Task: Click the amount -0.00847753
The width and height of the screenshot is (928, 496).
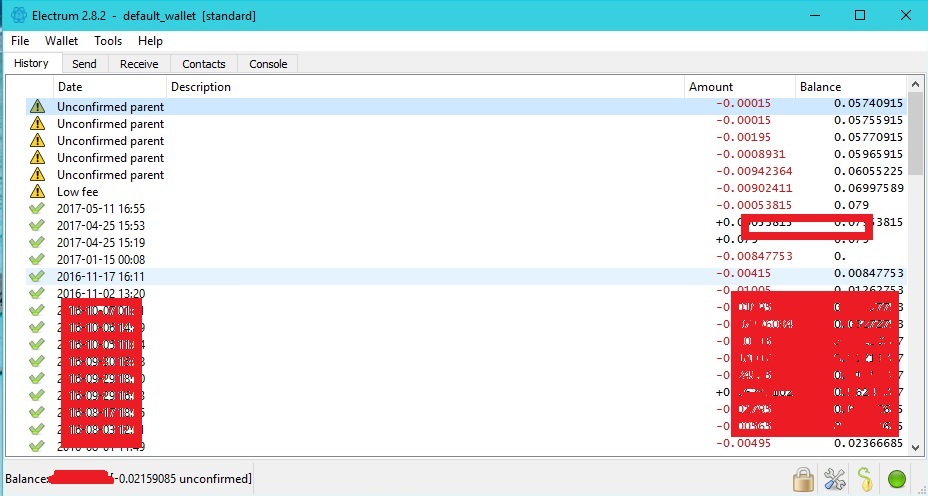Action: click(754, 256)
